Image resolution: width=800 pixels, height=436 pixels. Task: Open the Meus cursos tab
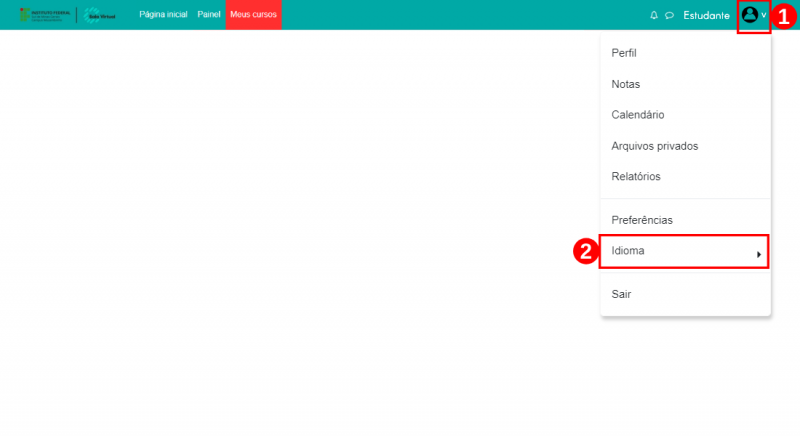pyautogui.click(x=254, y=14)
